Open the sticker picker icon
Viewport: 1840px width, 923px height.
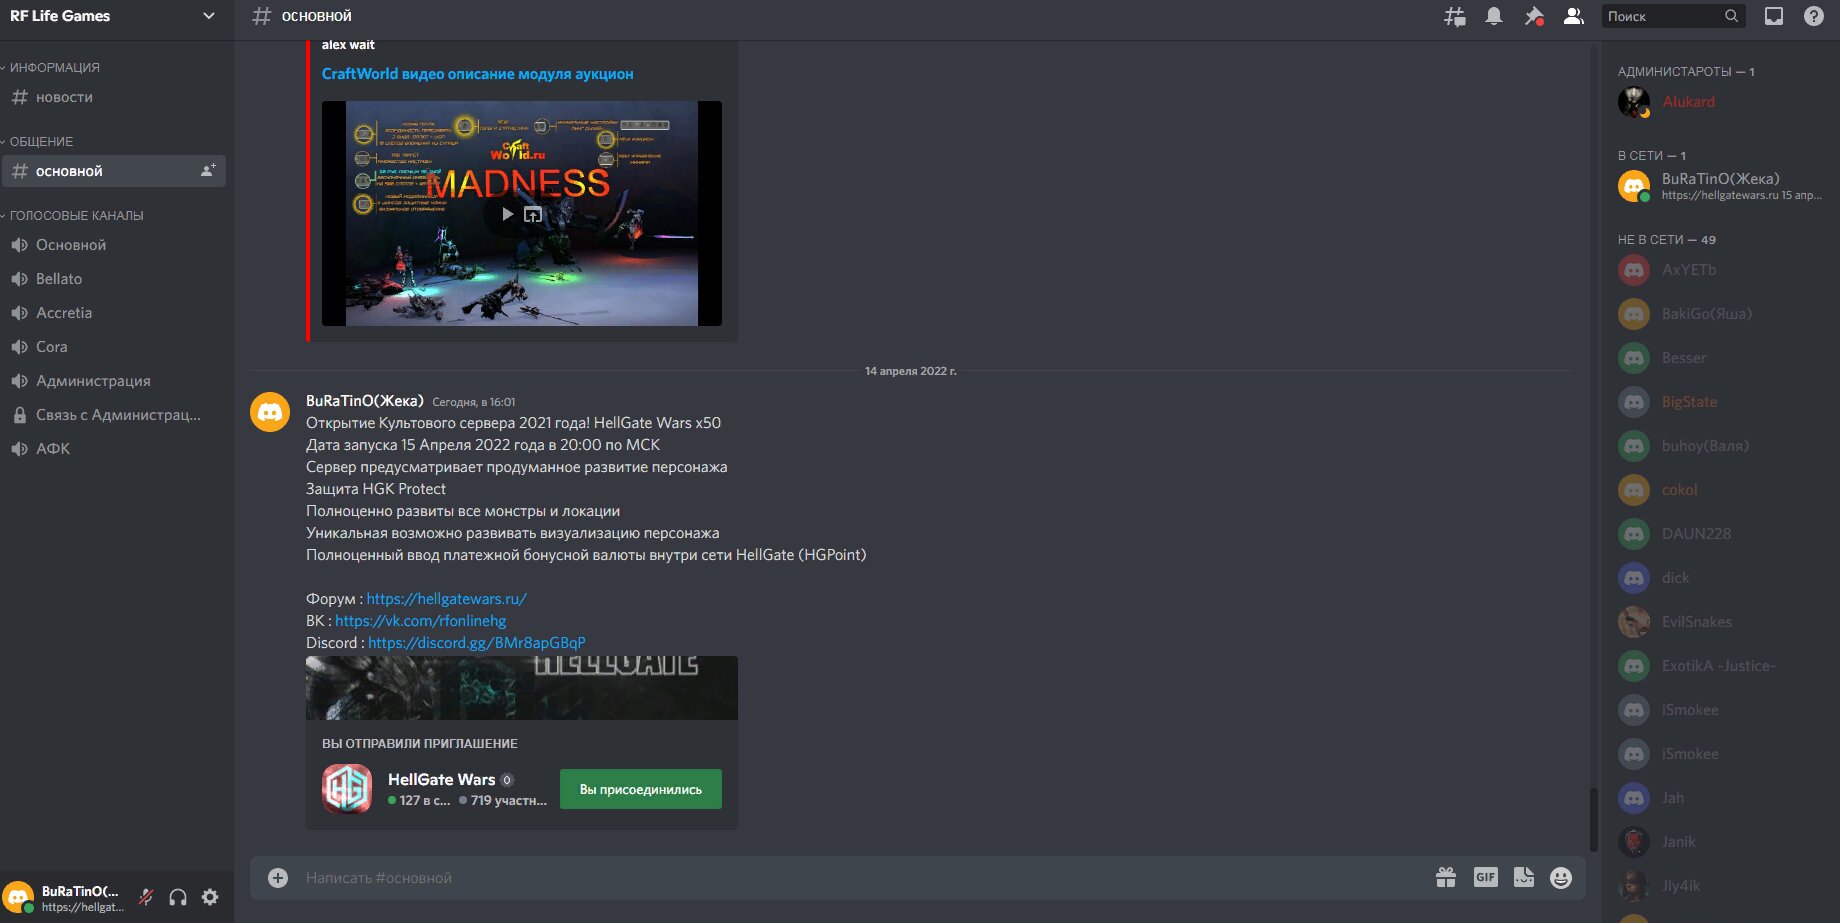click(x=1524, y=878)
